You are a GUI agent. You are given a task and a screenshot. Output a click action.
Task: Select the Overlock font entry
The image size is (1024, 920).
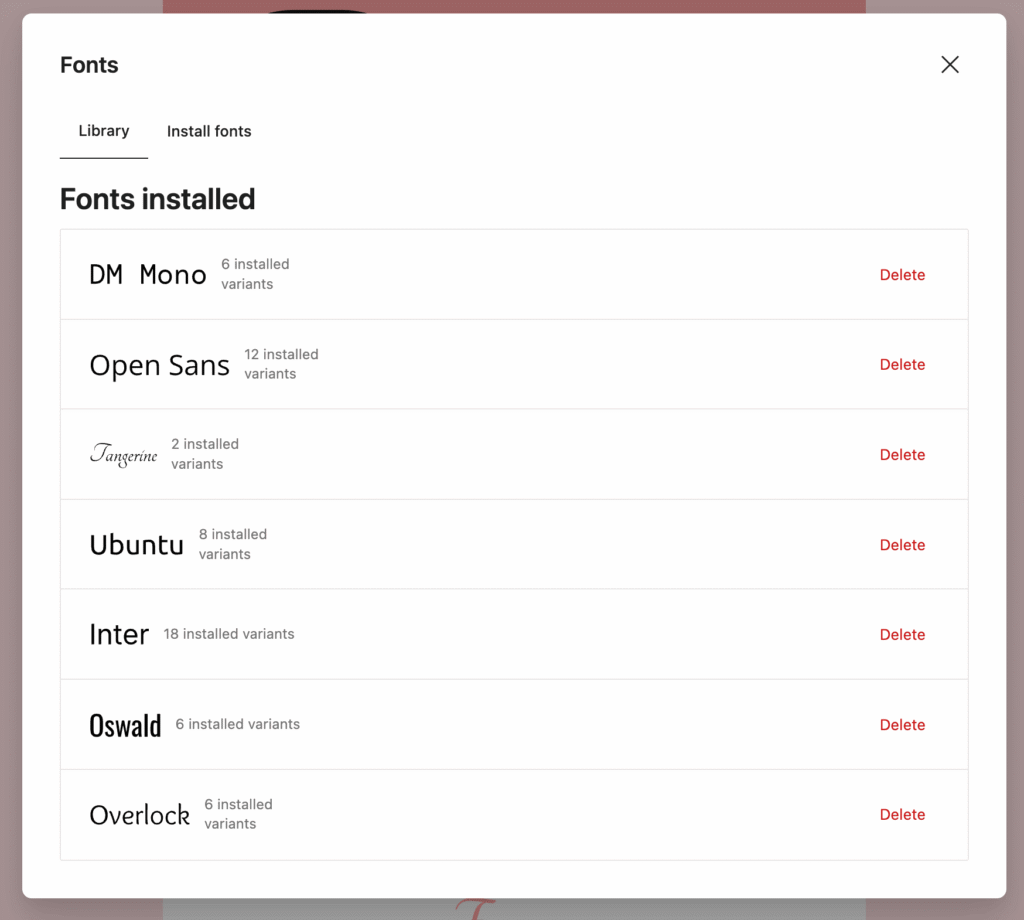click(139, 814)
